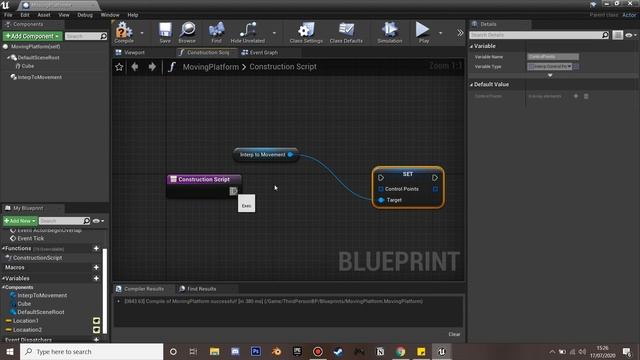640x360 pixels.
Task: Add a new macro with plus icon
Action: click(x=96, y=267)
